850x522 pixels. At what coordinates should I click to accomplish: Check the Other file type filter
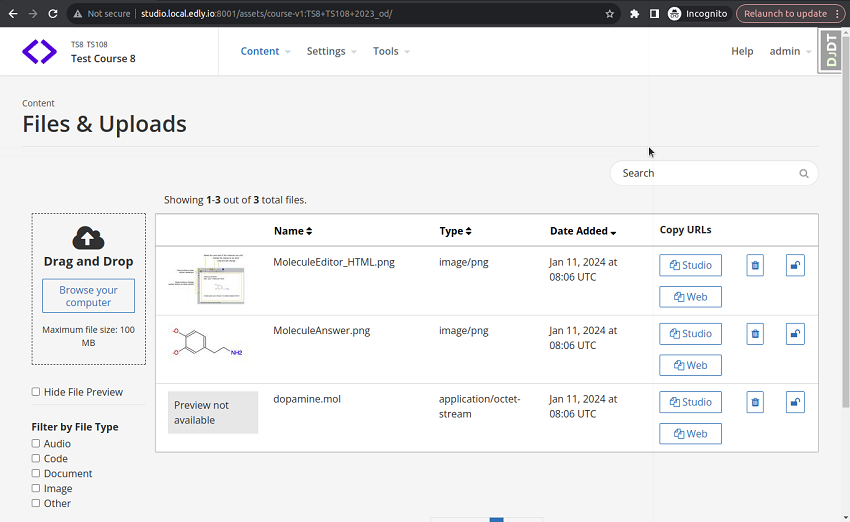coord(36,503)
